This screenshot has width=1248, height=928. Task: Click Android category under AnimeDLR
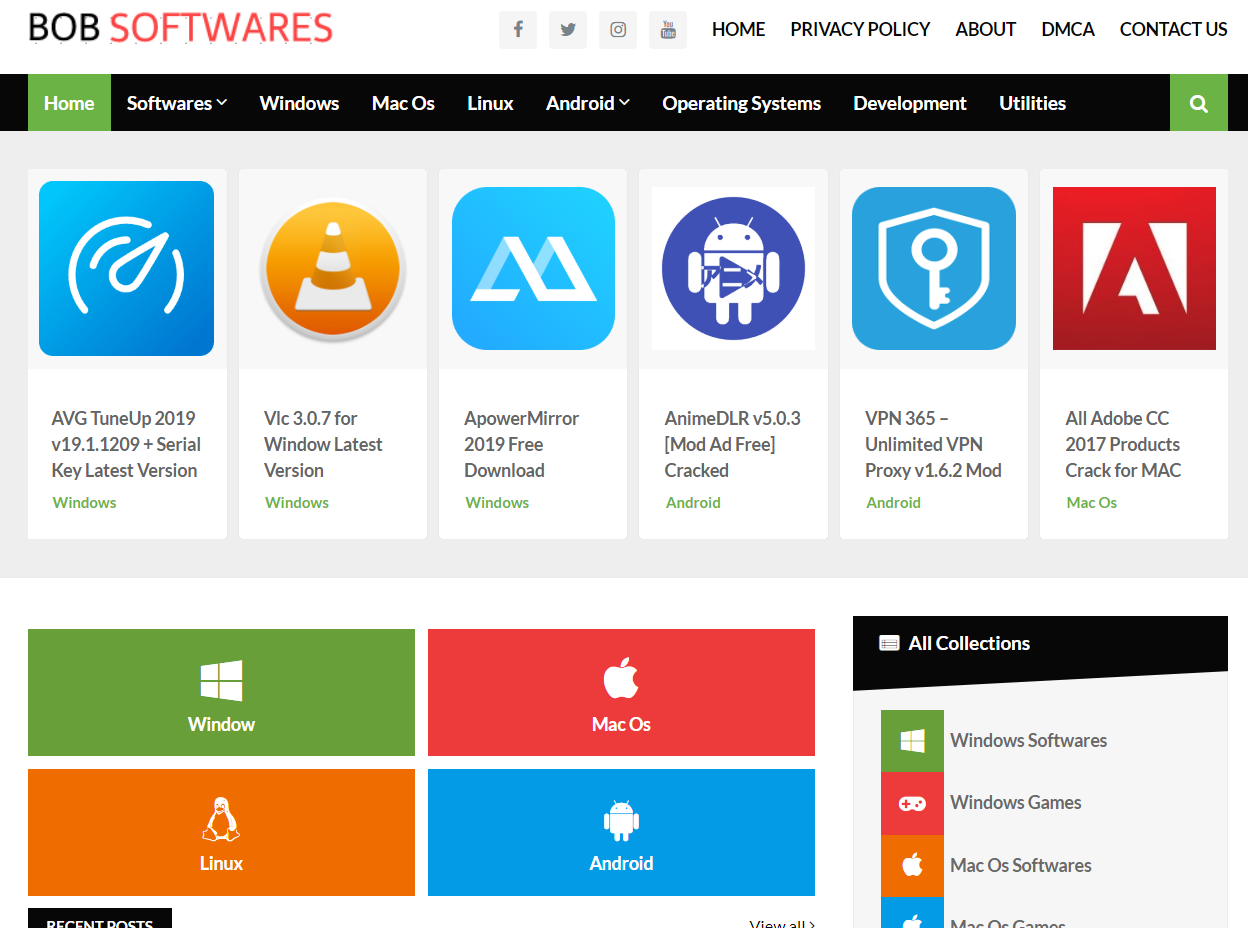click(693, 503)
